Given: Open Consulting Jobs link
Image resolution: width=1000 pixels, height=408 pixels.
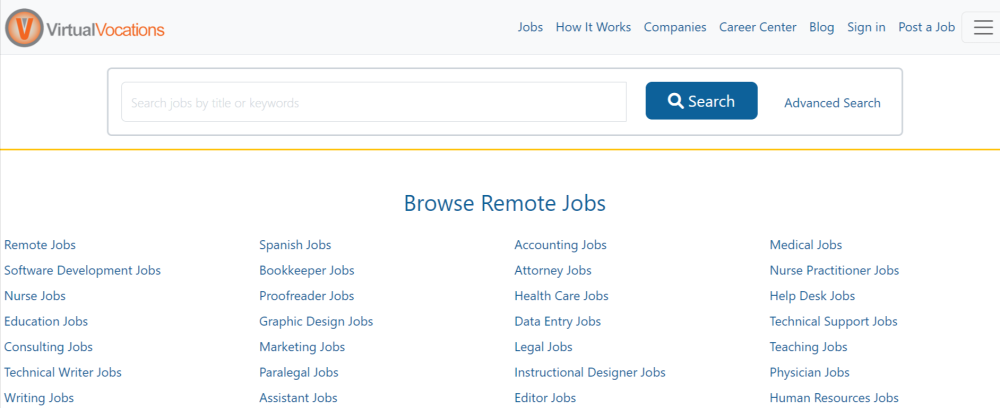Looking at the screenshot, I should (48, 347).
